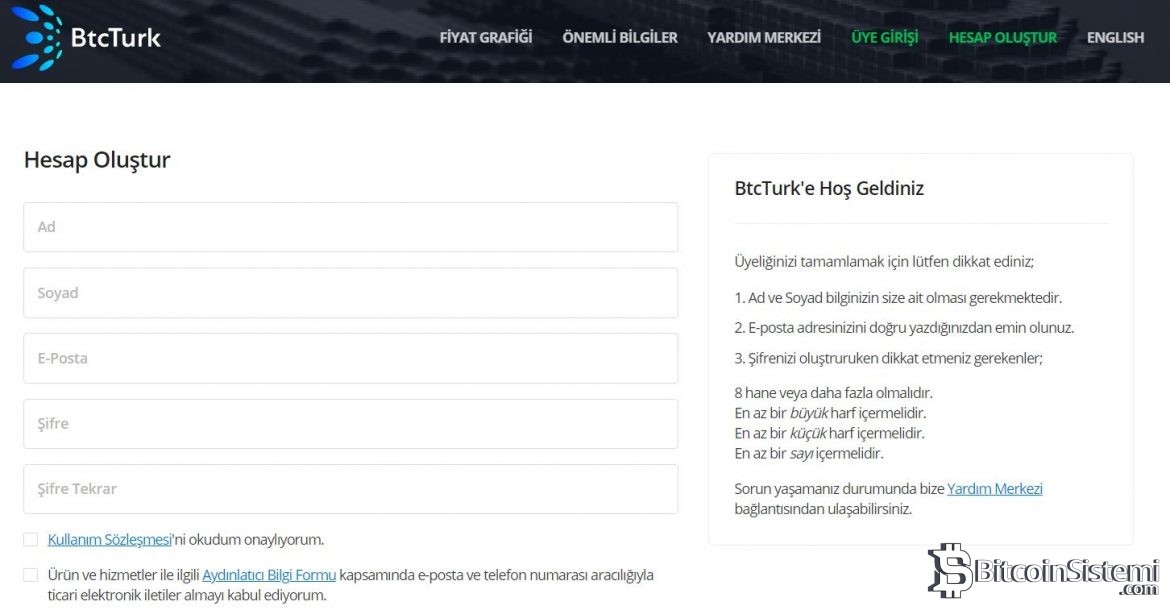This screenshot has width=1170, height=610.
Task: Open the Kullanım Sözleşmesi link
Action: tap(109, 540)
